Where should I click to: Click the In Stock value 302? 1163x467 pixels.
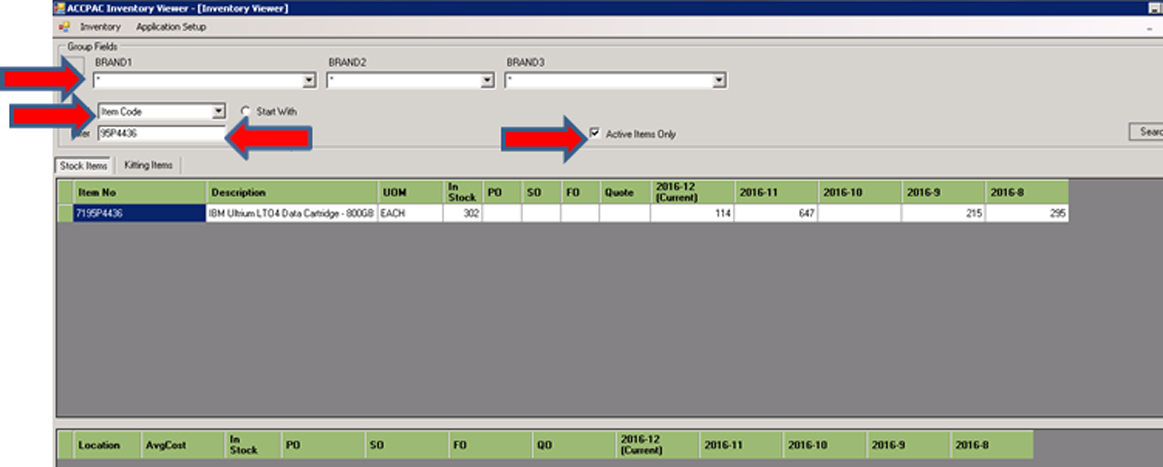[464, 213]
